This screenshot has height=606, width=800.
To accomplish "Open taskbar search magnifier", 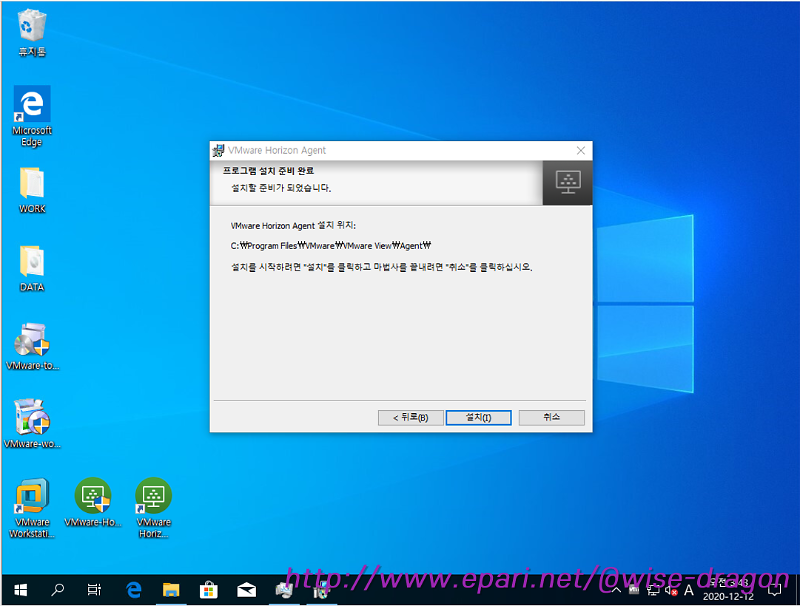I will [x=58, y=590].
